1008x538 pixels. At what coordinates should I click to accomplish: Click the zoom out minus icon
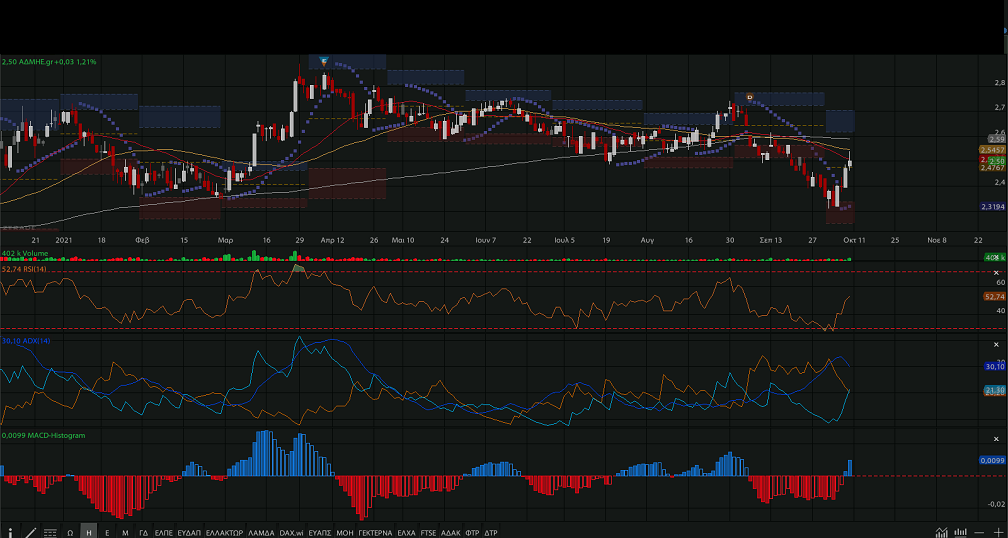click(979, 532)
